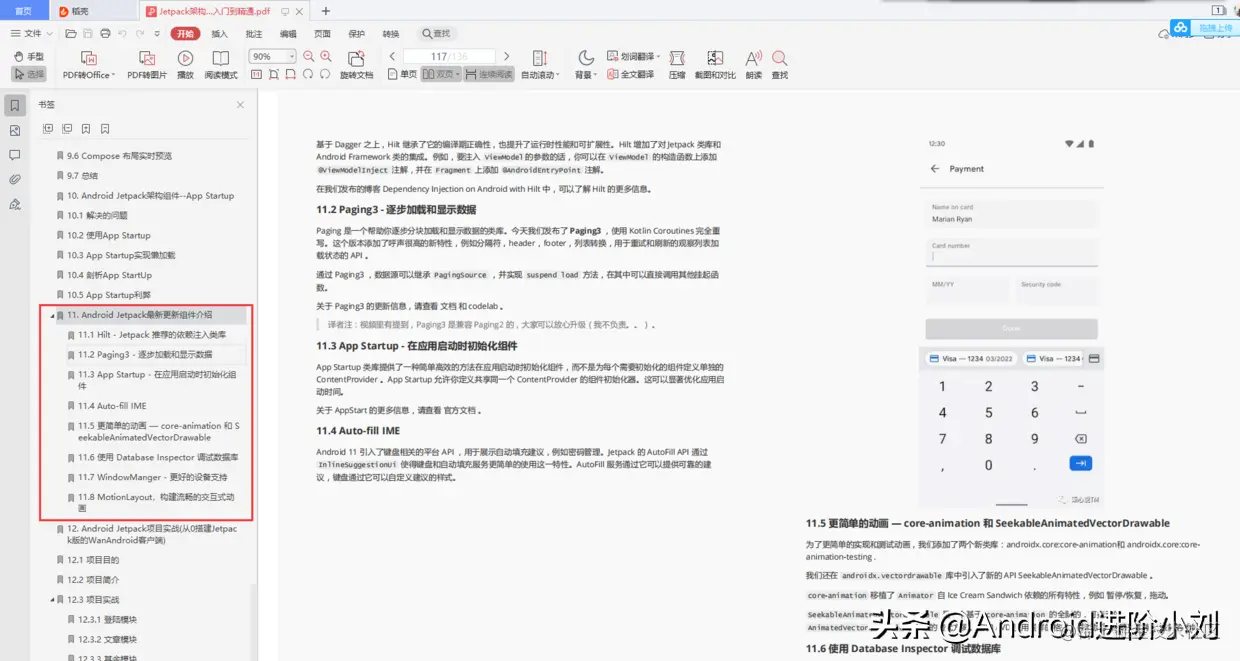The image size is (1240, 661).
Task: Activate the Select tool (选择)
Action: click(29, 74)
